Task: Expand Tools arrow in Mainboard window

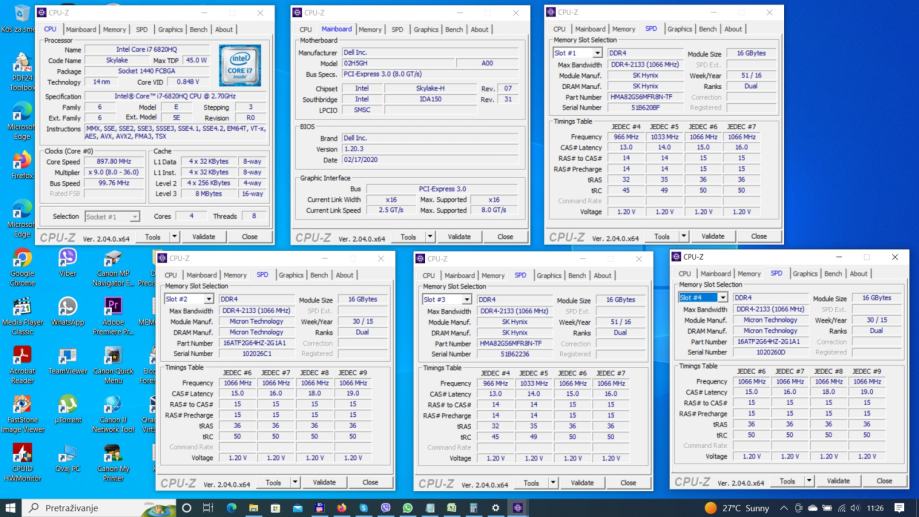Action: tap(430, 237)
